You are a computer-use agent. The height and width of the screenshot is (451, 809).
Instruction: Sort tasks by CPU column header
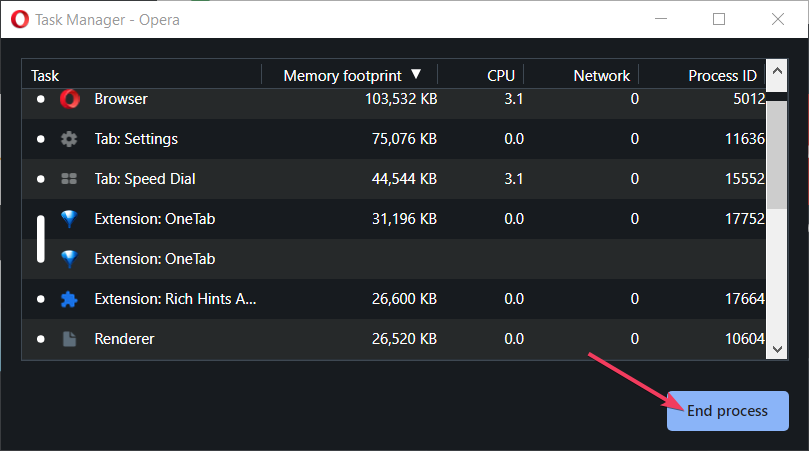tap(500, 75)
